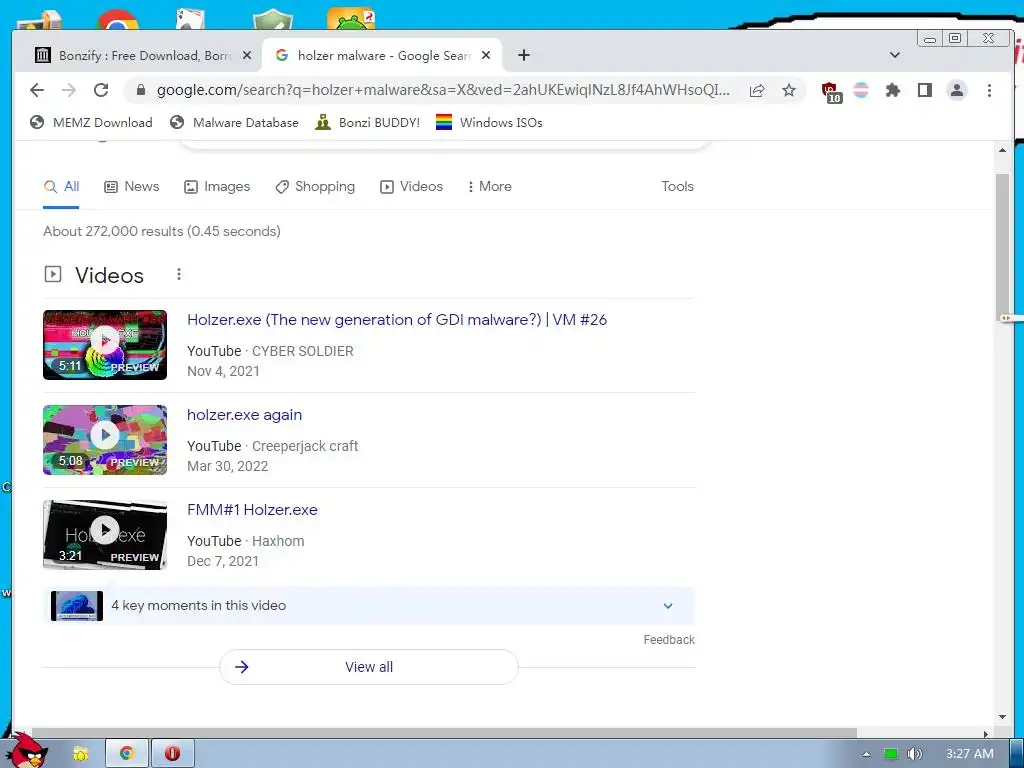Click the horizontal scrollbar thumb
The width and height of the screenshot is (1024, 768).
(x=444, y=733)
